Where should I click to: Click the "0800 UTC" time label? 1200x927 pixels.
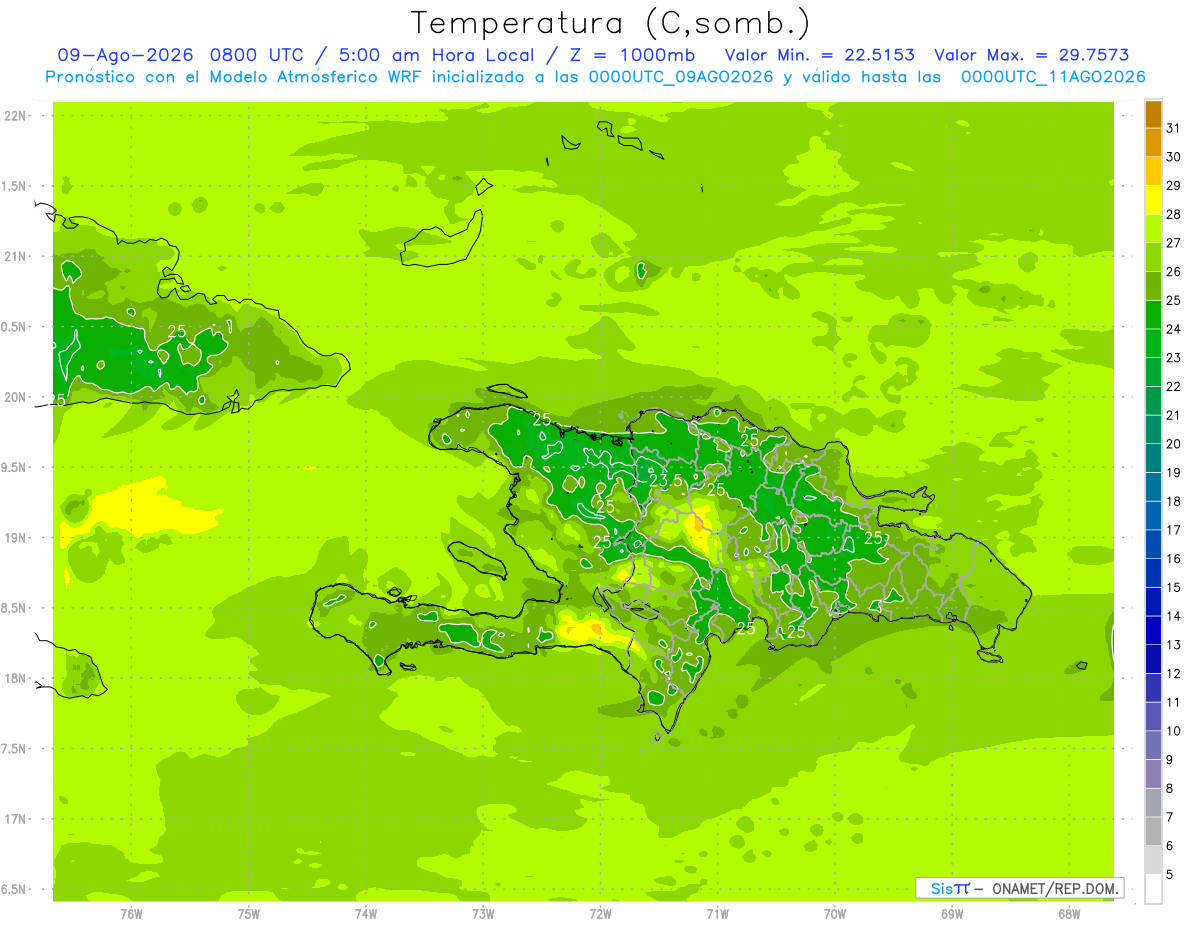pyautogui.click(x=258, y=55)
